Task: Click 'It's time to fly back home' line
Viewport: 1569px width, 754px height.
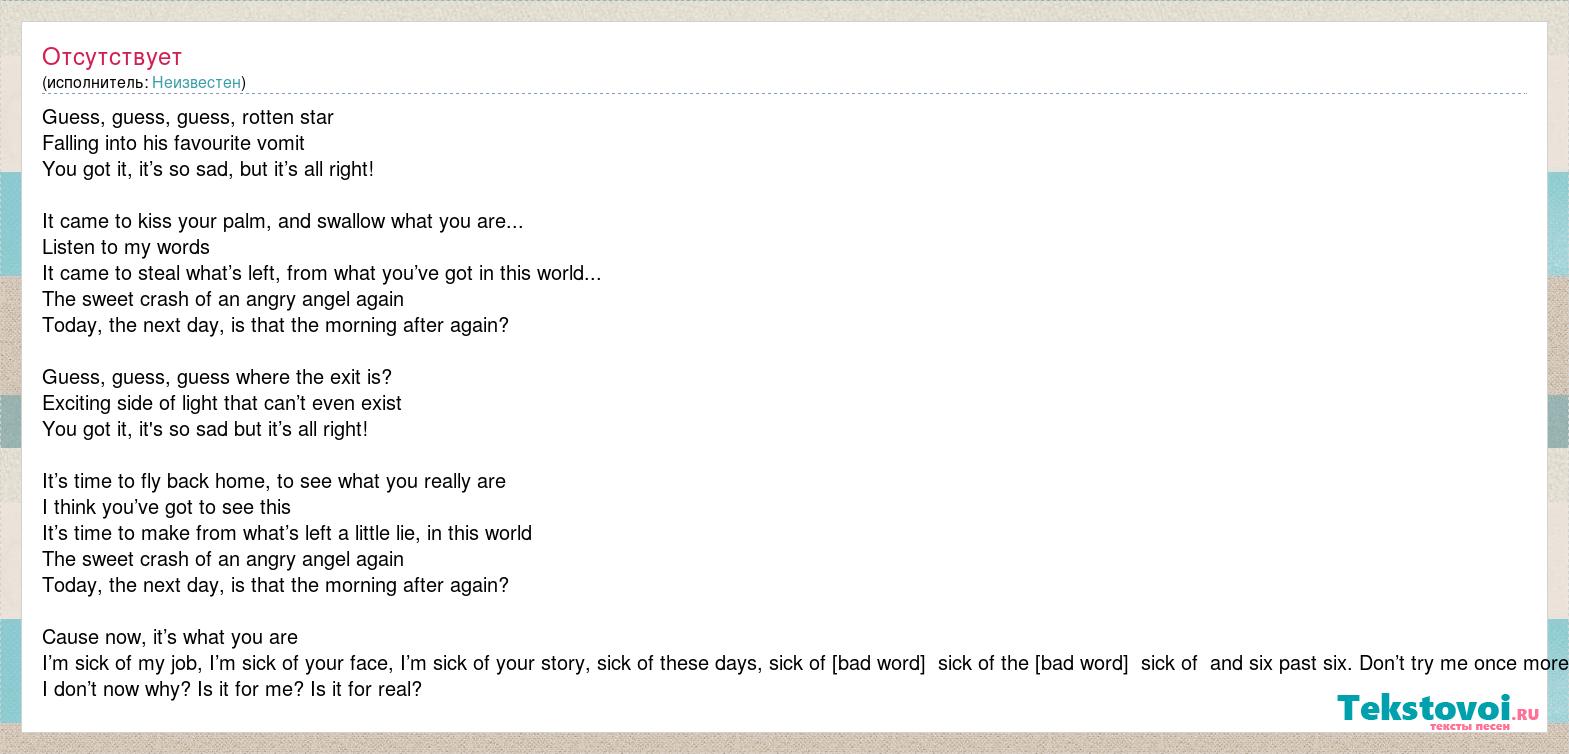Action: click(274, 482)
